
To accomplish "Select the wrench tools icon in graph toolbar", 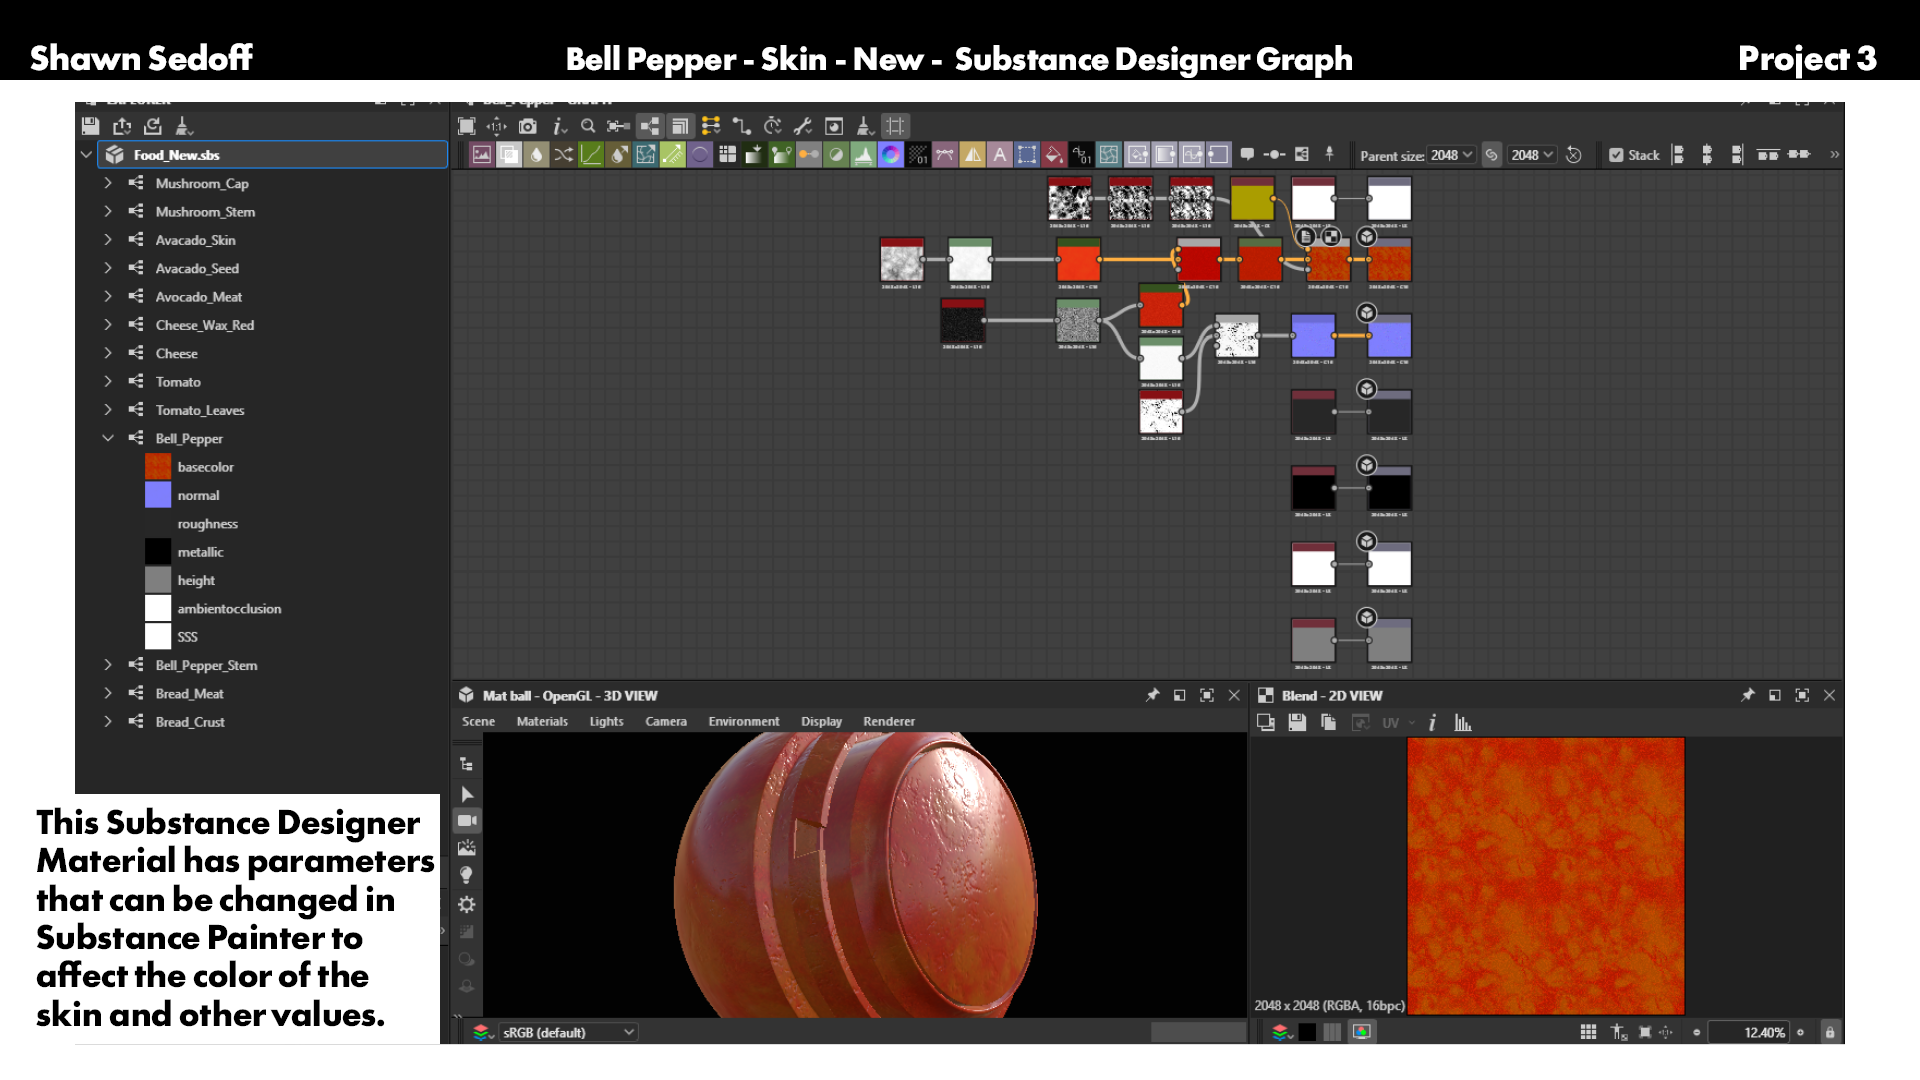I will [803, 126].
